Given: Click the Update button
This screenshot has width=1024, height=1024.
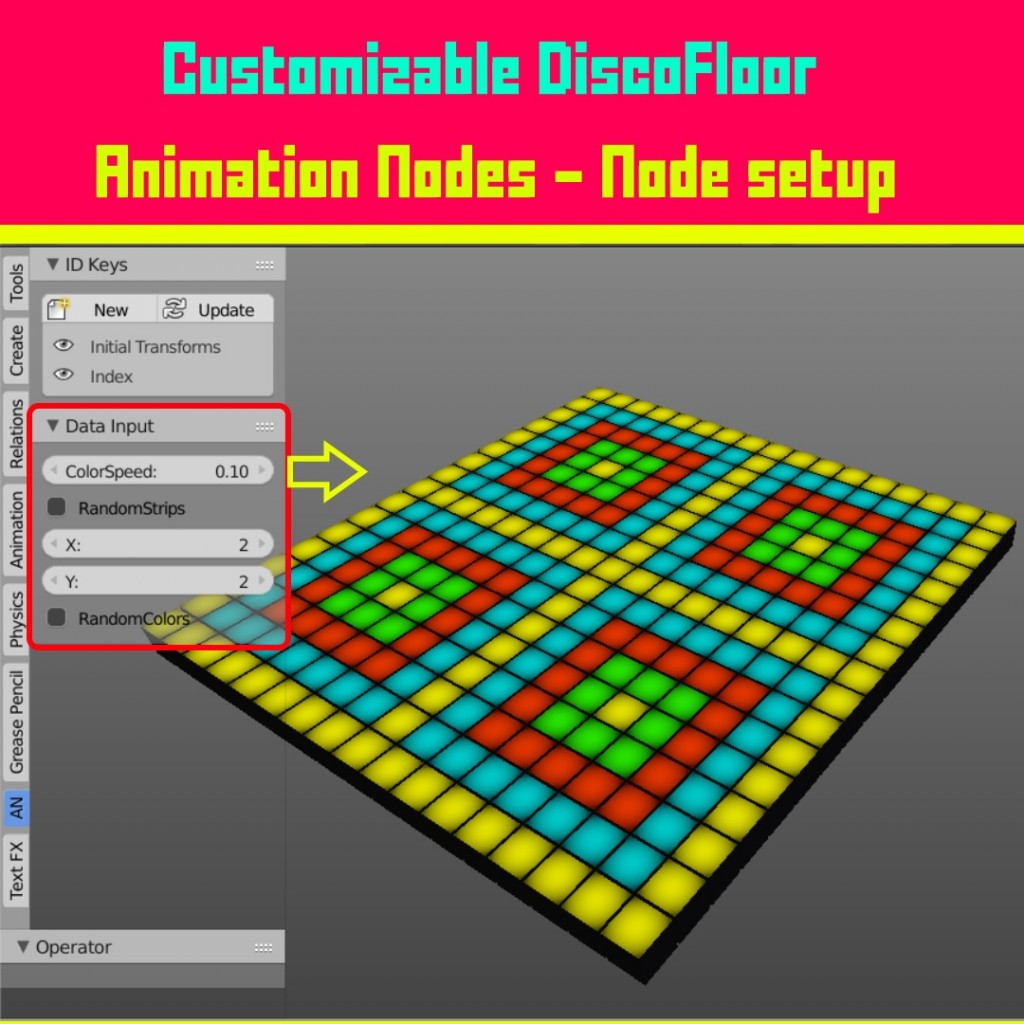Looking at the screenshot, I should (x=215, y=309).
